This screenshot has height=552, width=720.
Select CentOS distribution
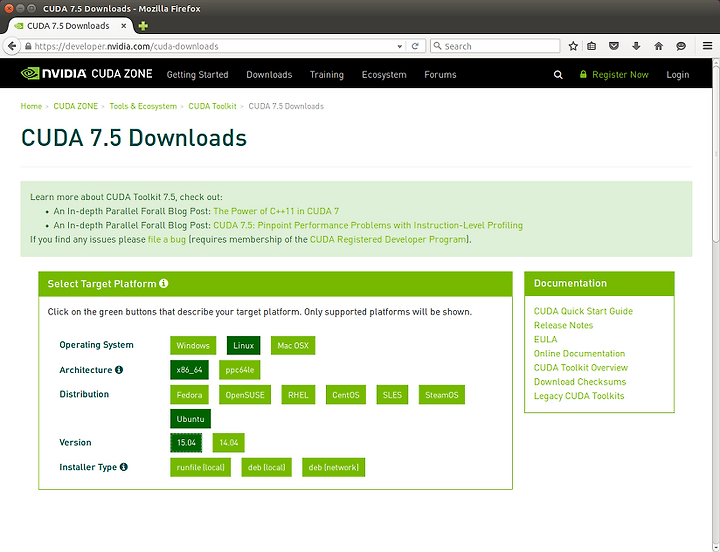pyautogui.click(x=346, y=394)
